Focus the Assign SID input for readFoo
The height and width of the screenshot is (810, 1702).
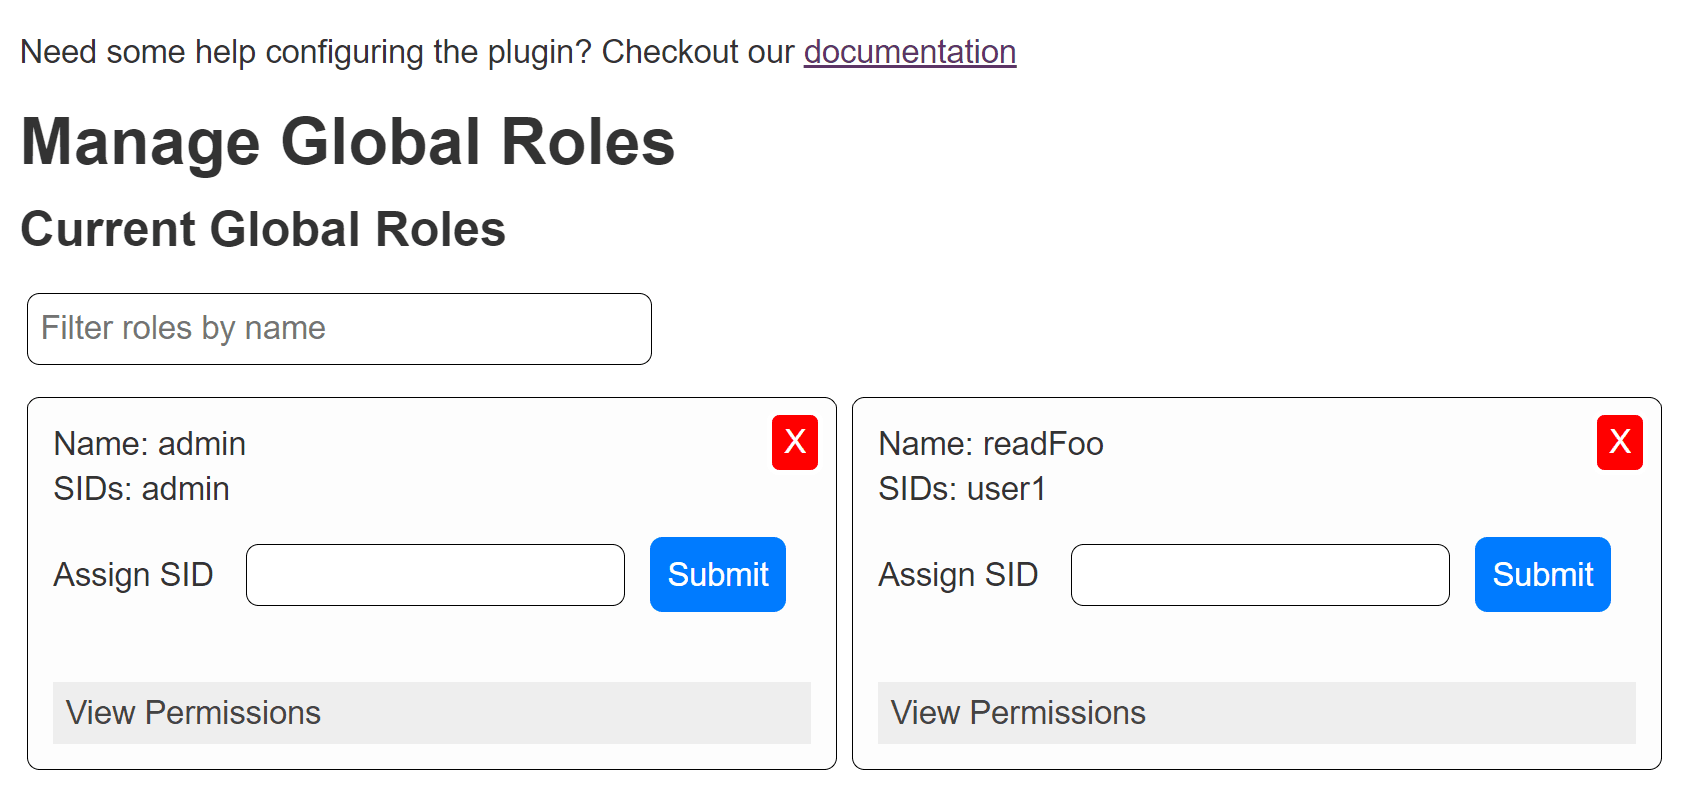coord(1260,574)
